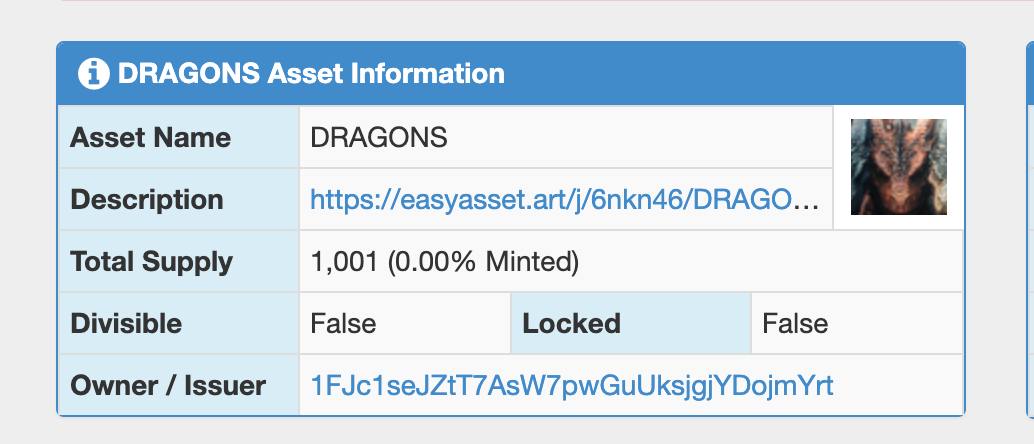Click the info icon in panel header
Screen dimensions: 1034x444
94,73
